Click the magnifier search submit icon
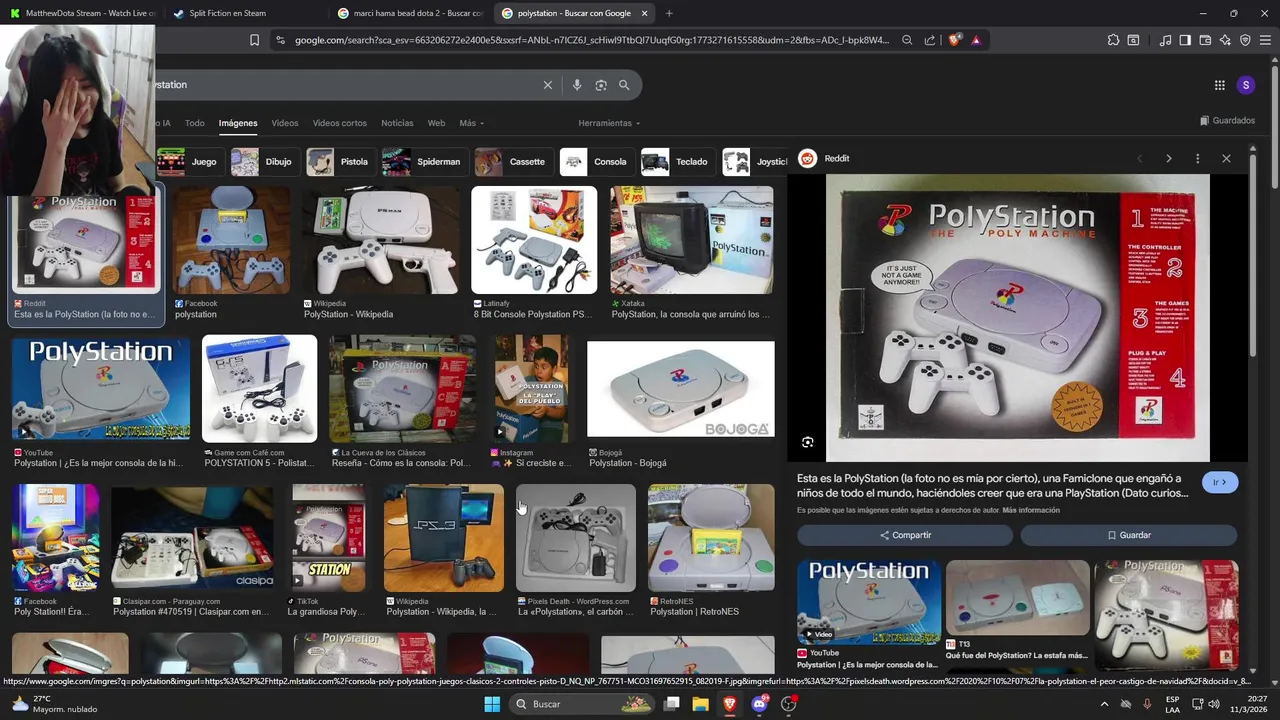 pyautogui.click(x=624, y=85)
